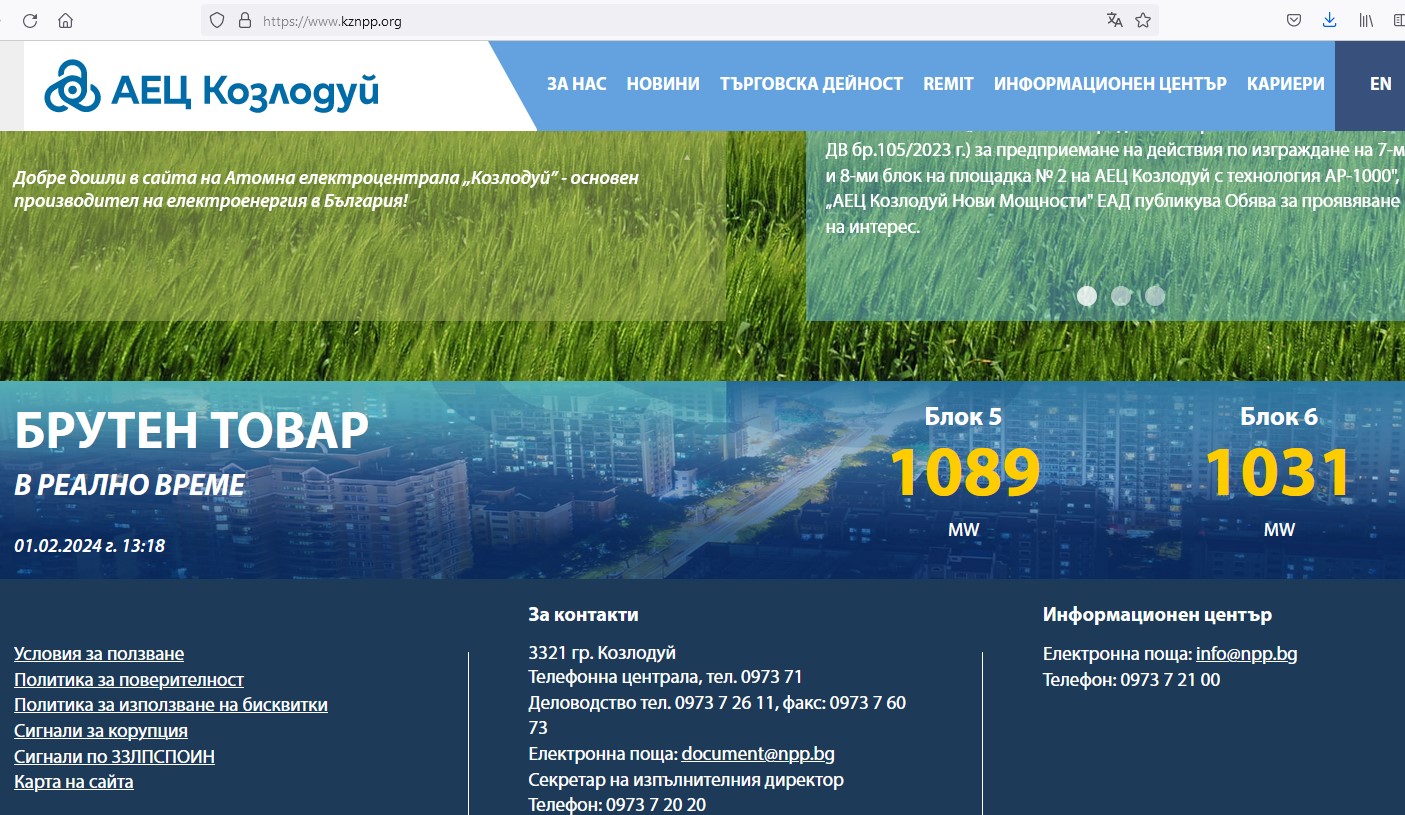Click the browser reload icon
The width and height of the screenshot is (1405, 815).
pyautogui.click(x=30, y=20)
